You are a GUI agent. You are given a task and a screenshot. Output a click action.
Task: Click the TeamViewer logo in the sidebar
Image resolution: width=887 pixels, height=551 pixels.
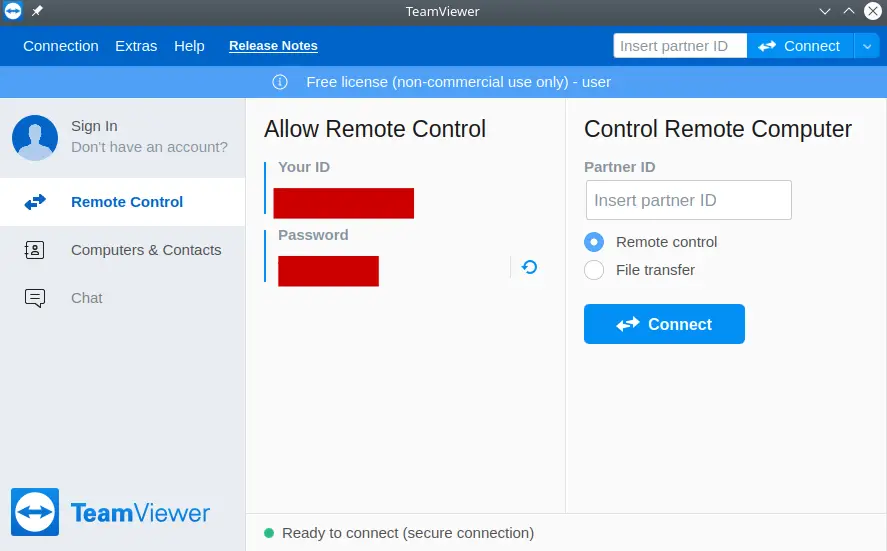coord(110,512)
